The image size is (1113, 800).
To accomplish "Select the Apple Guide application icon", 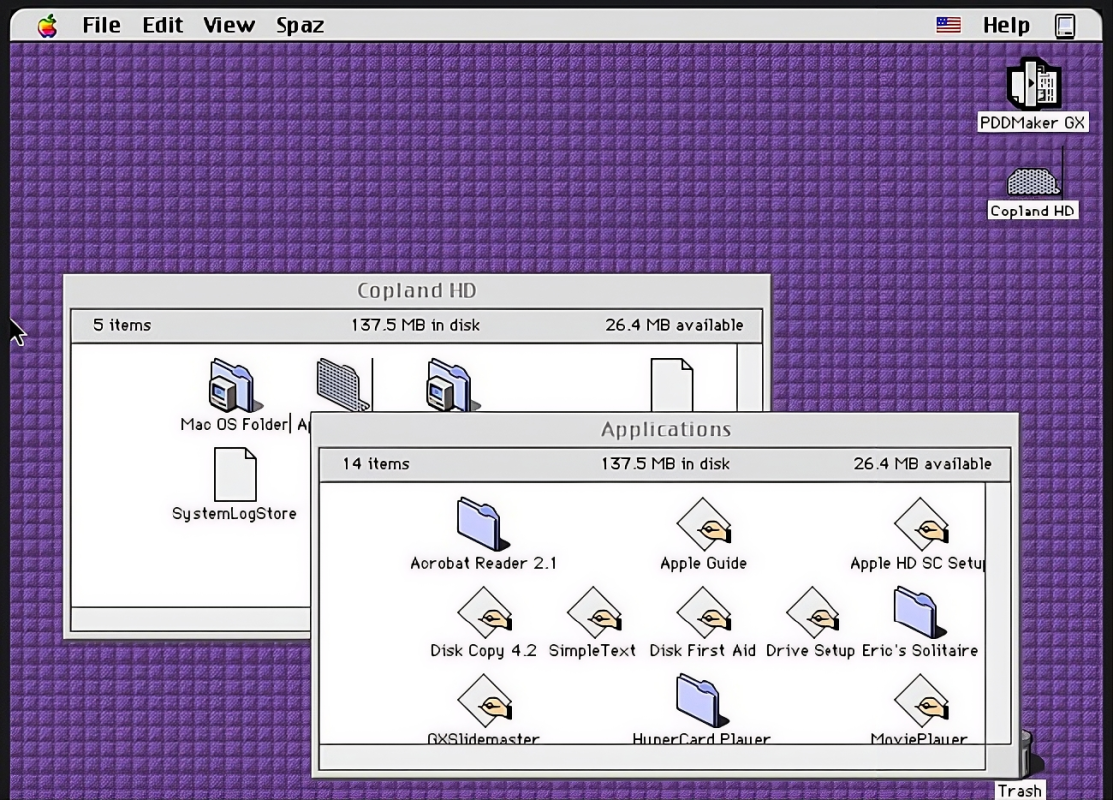I will (x=703, y=524).
